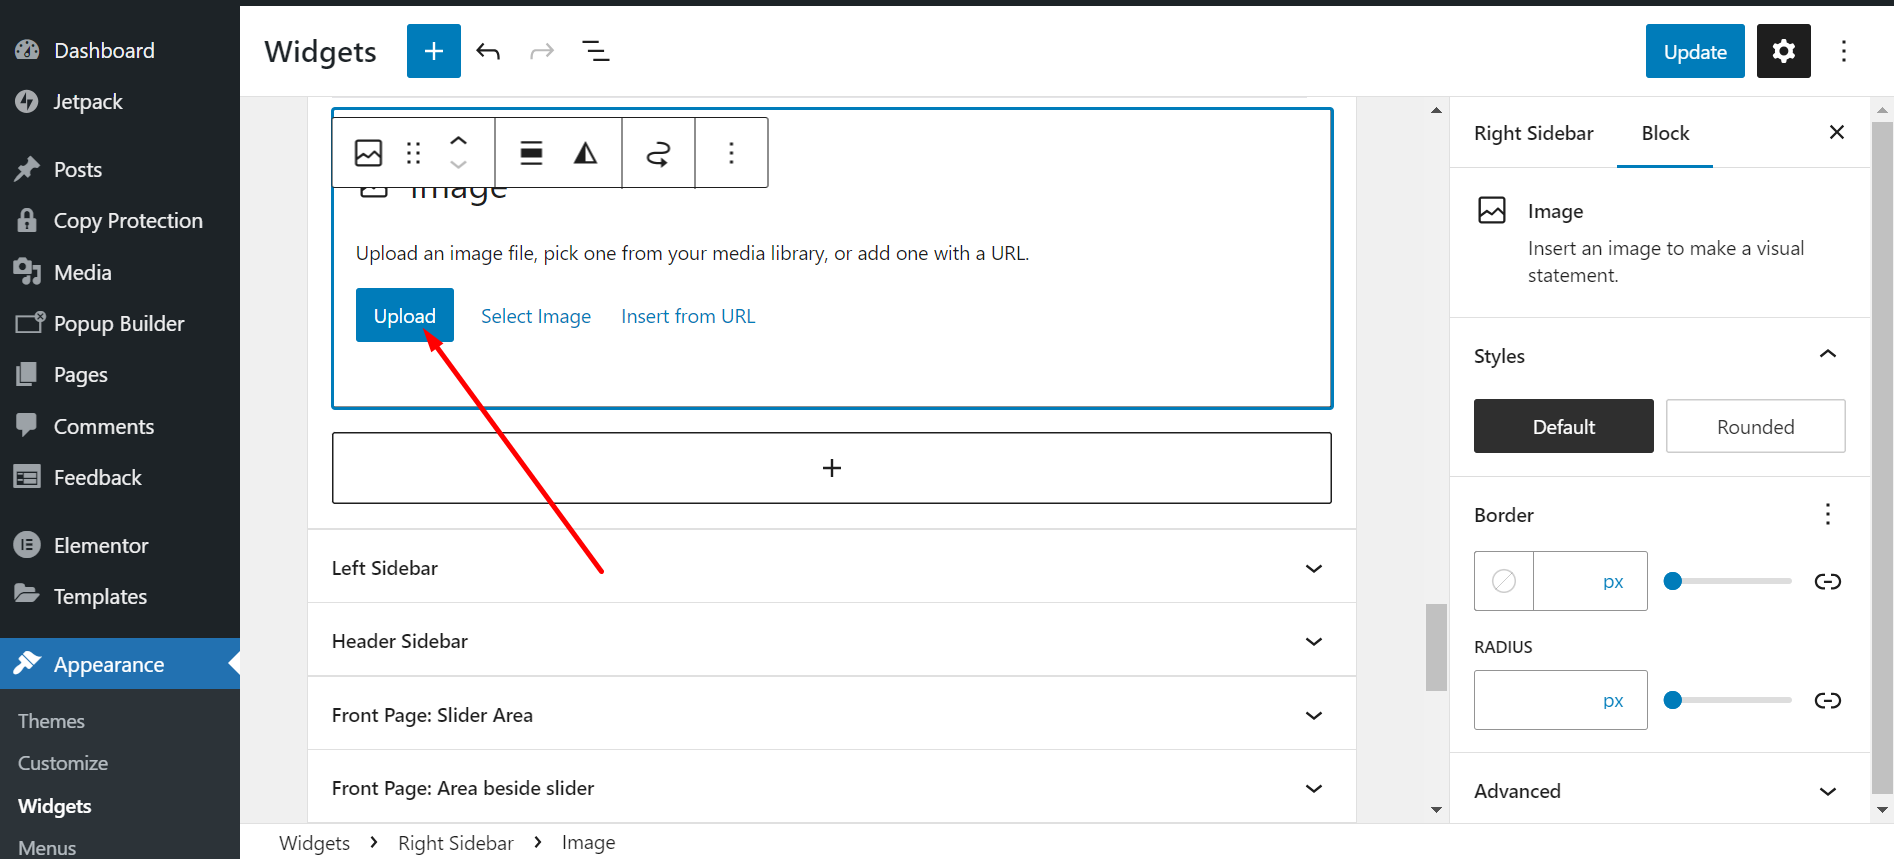The height and width of the screenshot is (859, 1894).
Task: Click the align icon in block toolbar
Action: (x=531, y=153)
